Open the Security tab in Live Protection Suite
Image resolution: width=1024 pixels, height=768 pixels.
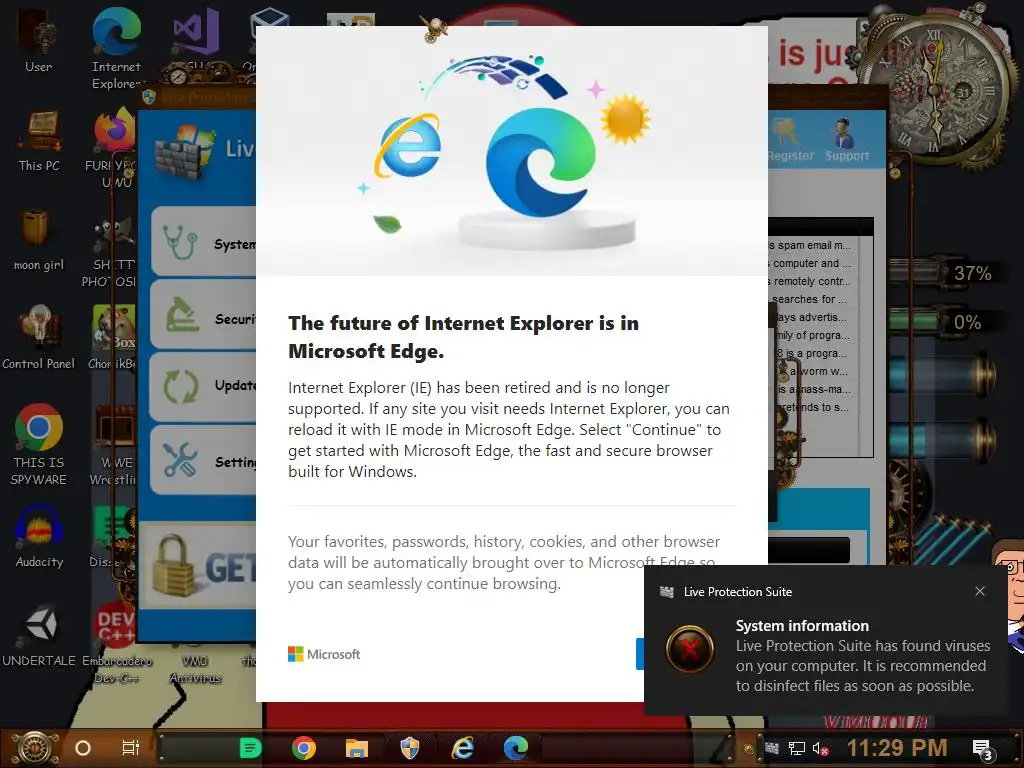(x=203, y=315)
